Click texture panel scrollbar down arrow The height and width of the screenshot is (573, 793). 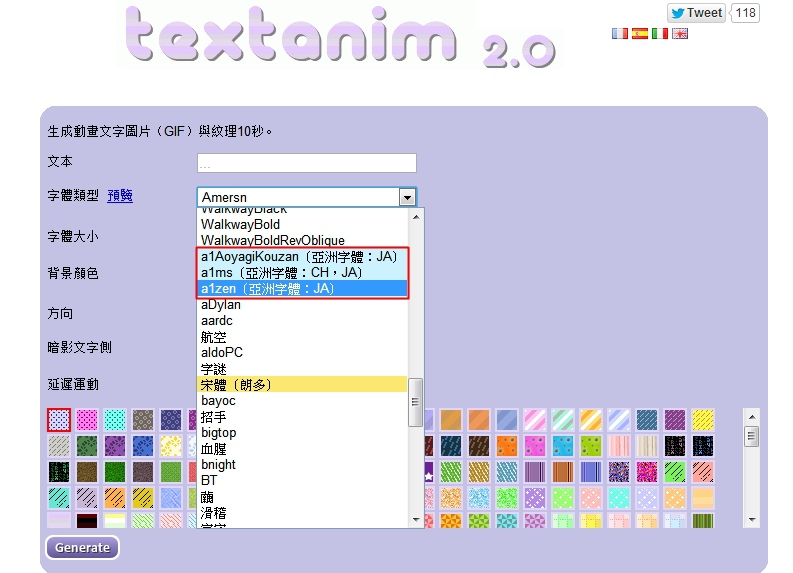752,519
